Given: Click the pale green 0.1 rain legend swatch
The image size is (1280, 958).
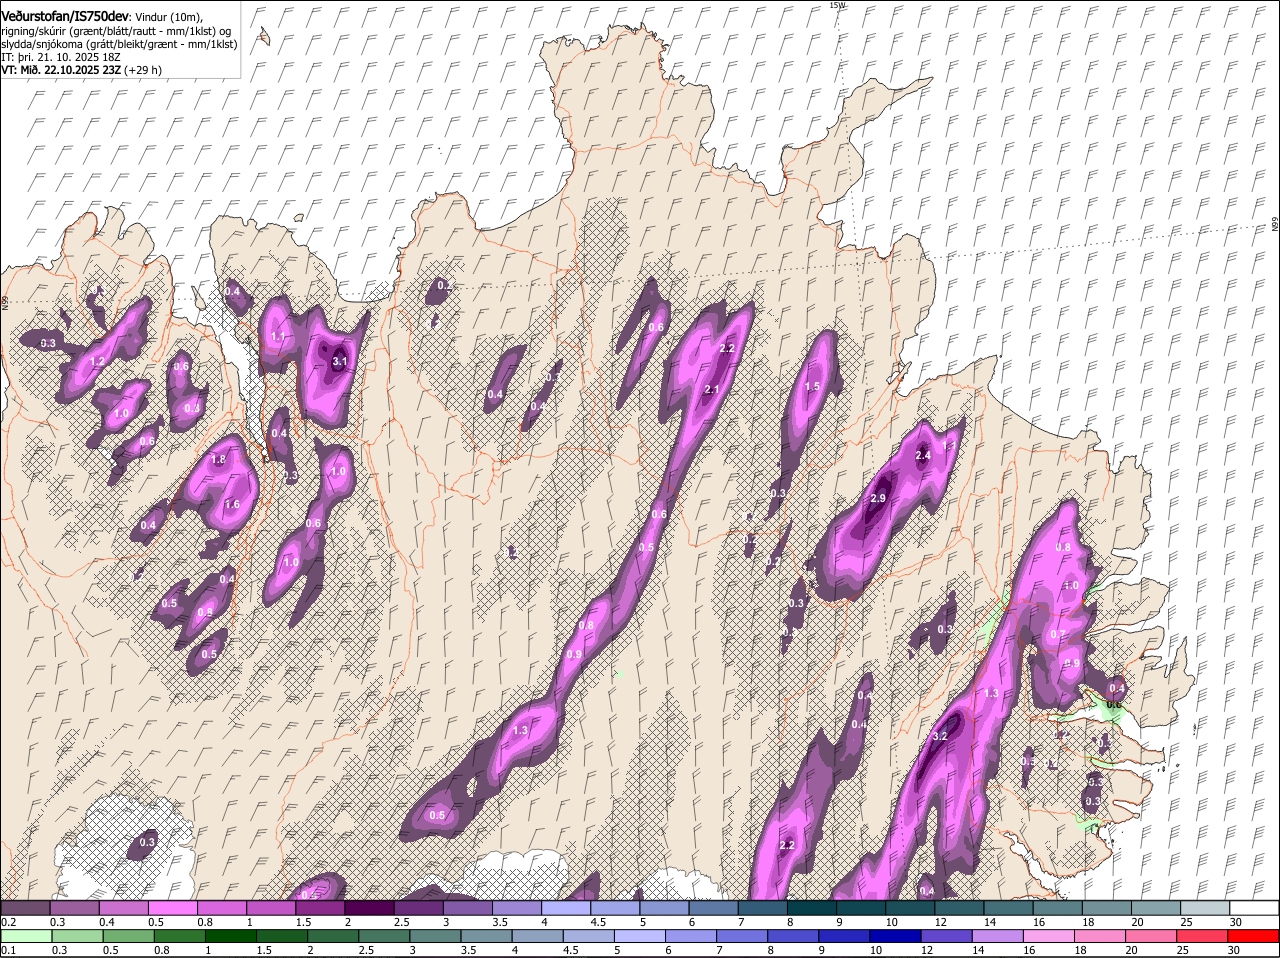Looking at the screenshot, I should 28,936.
